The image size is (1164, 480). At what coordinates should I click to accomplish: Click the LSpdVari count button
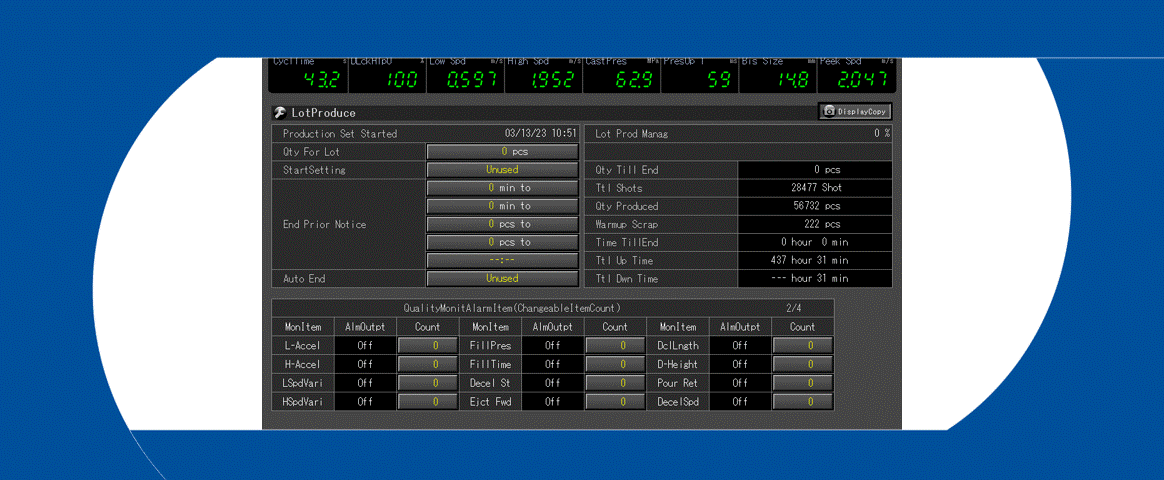[428, 383]
